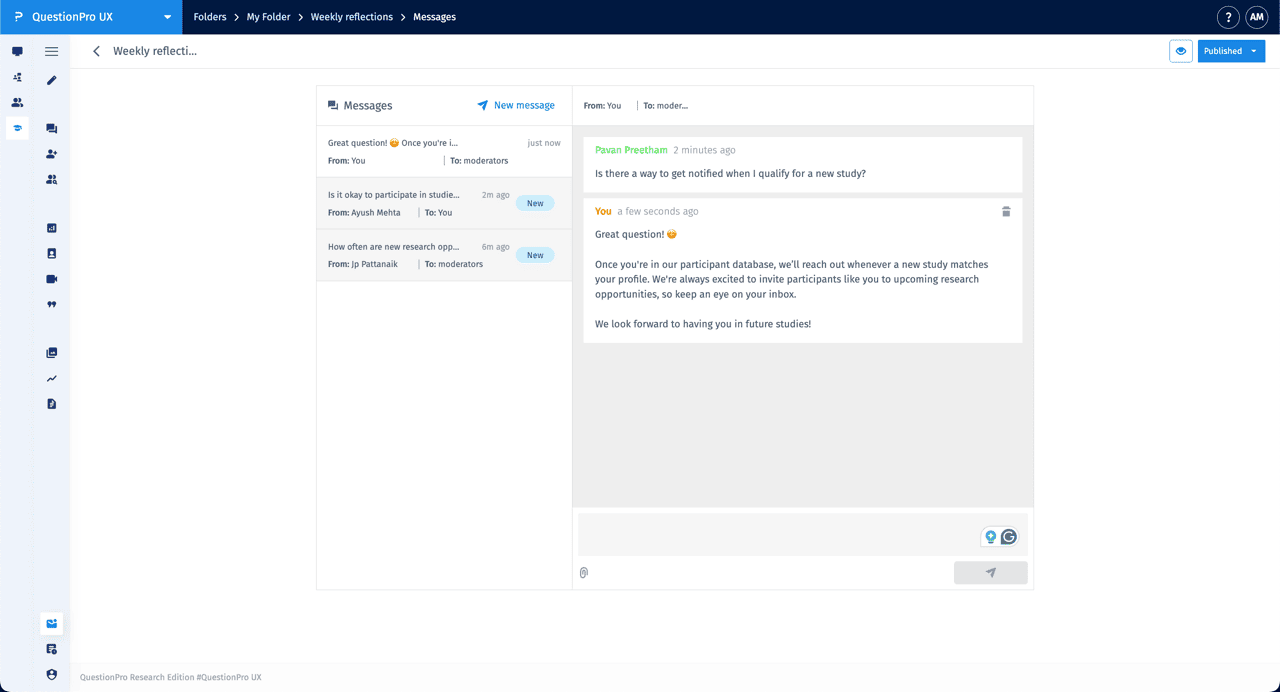The image size is (1280, 692).
Task: Click the contact card profile icon
Action: coord(52,254)
